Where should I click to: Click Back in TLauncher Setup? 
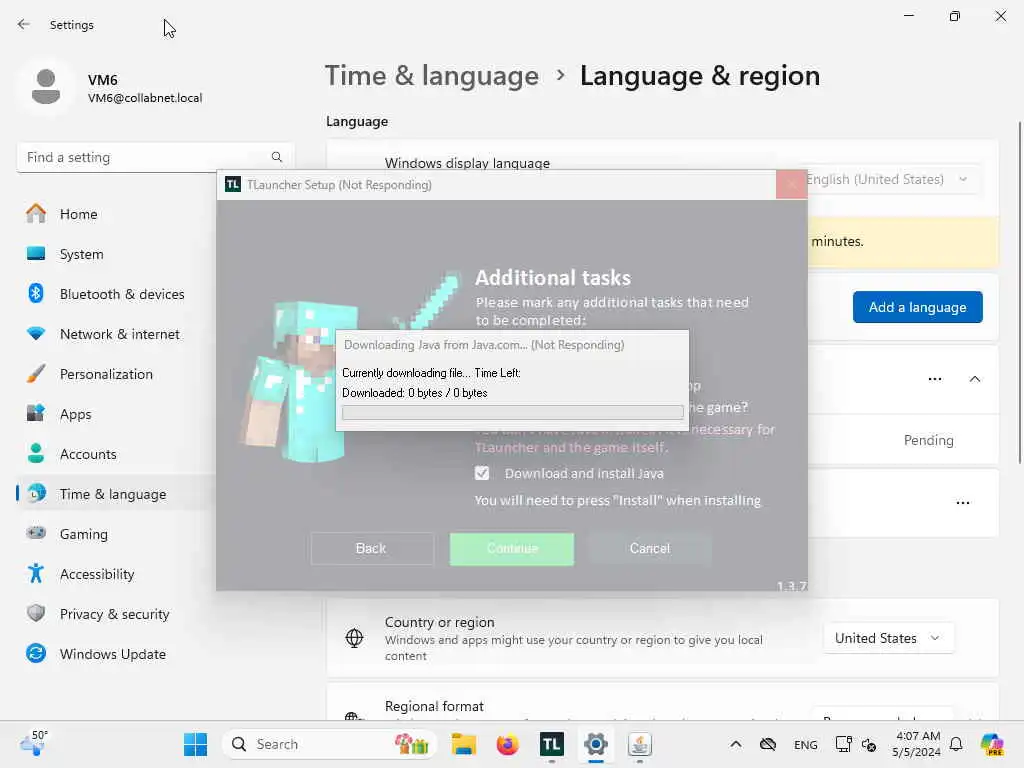coord(371,549)
